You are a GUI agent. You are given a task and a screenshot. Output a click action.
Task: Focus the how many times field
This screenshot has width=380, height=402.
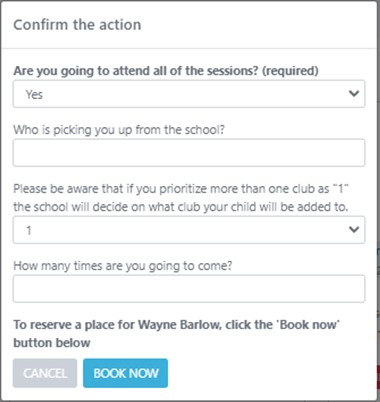click(x=189, y=289)
